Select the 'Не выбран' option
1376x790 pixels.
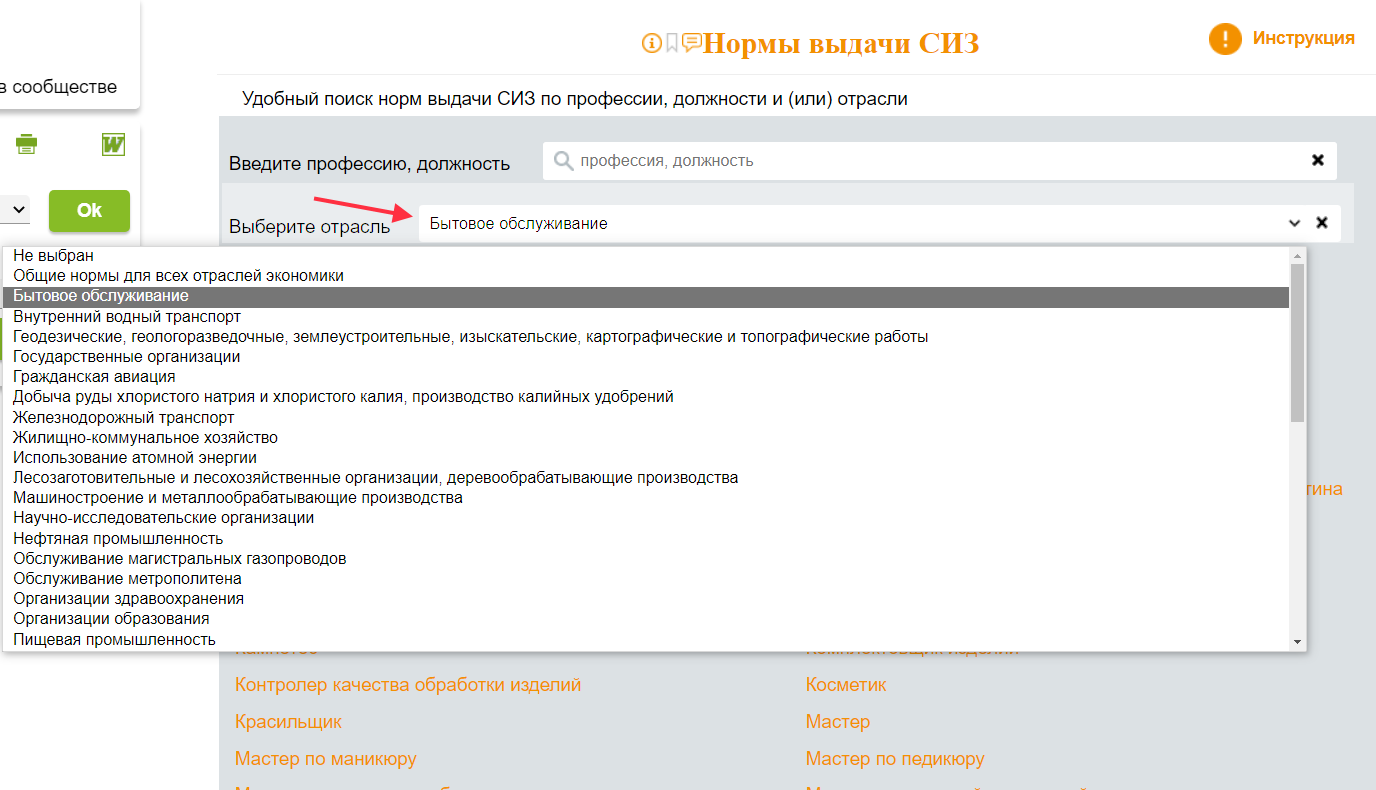coord(646,256)
